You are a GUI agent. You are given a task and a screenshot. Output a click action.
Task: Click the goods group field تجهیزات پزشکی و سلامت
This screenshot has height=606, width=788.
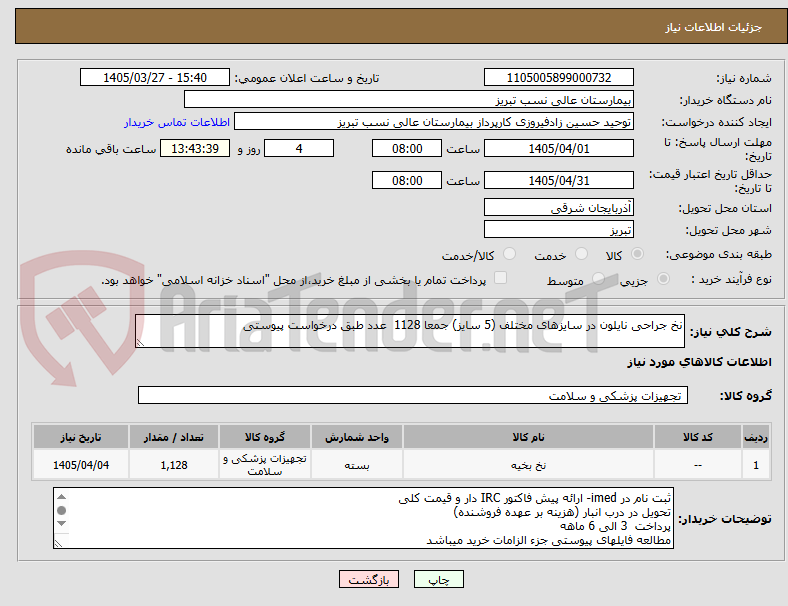pyautogui.click(x=413, y=395)
